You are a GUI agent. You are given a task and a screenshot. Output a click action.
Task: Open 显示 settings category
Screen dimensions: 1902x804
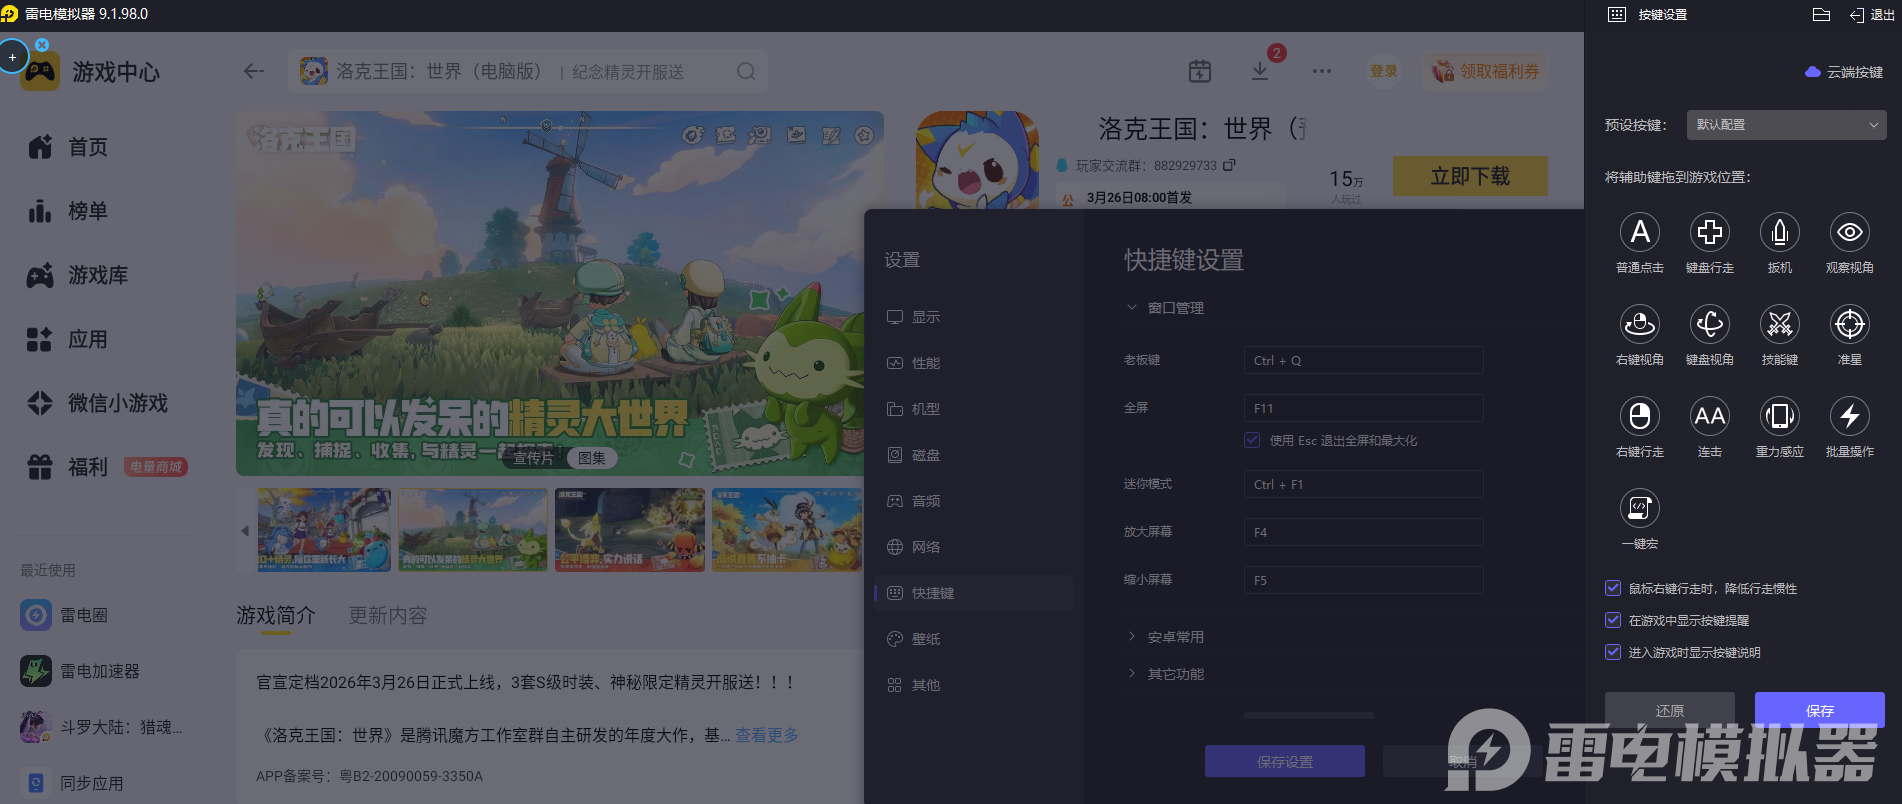[x=974, y=317]
